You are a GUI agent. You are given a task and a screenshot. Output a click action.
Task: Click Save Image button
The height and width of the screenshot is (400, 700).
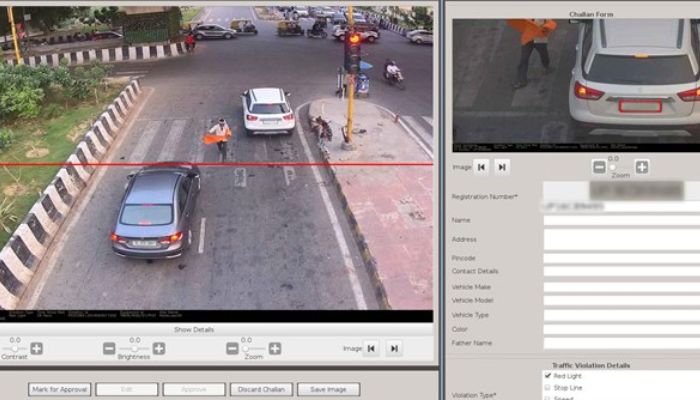point(328,389)
